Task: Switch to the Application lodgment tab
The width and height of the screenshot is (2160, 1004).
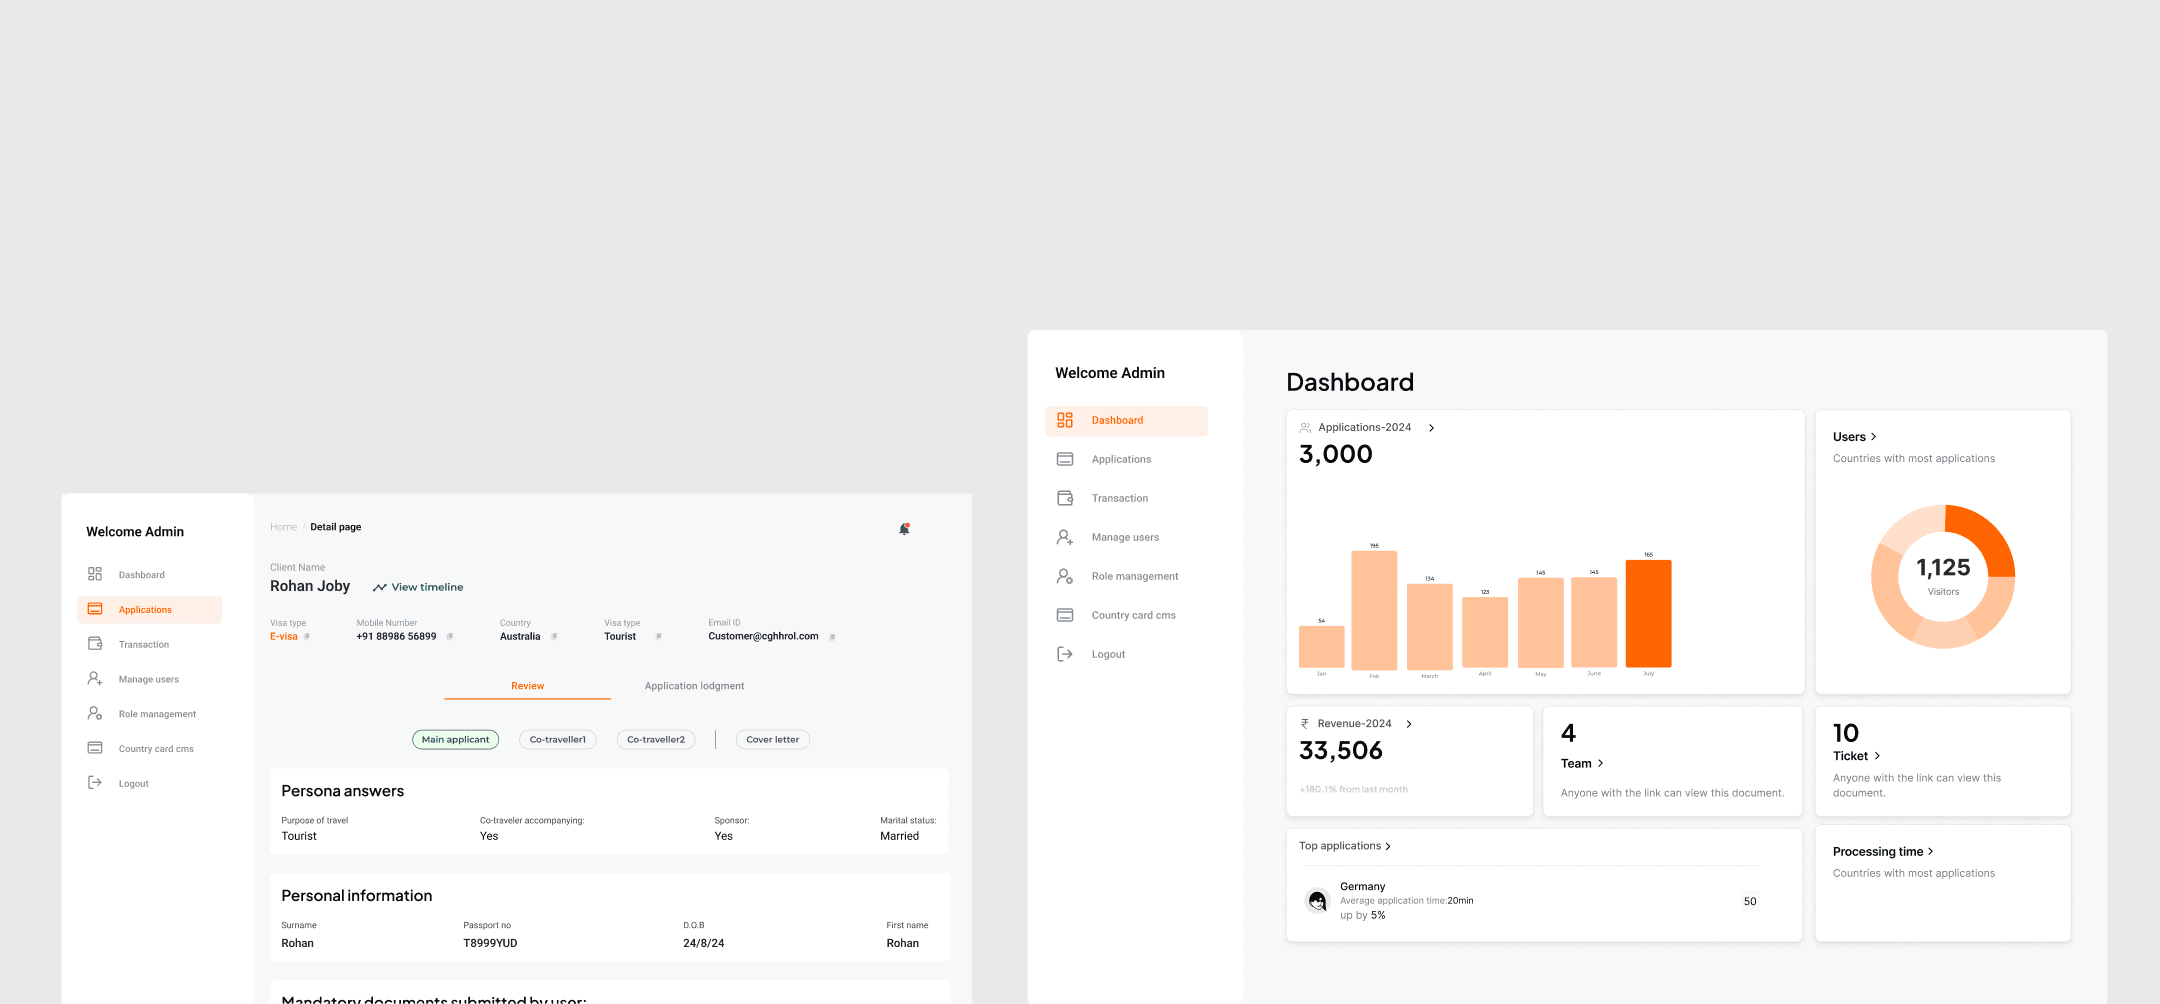Action: pos(694,686)
